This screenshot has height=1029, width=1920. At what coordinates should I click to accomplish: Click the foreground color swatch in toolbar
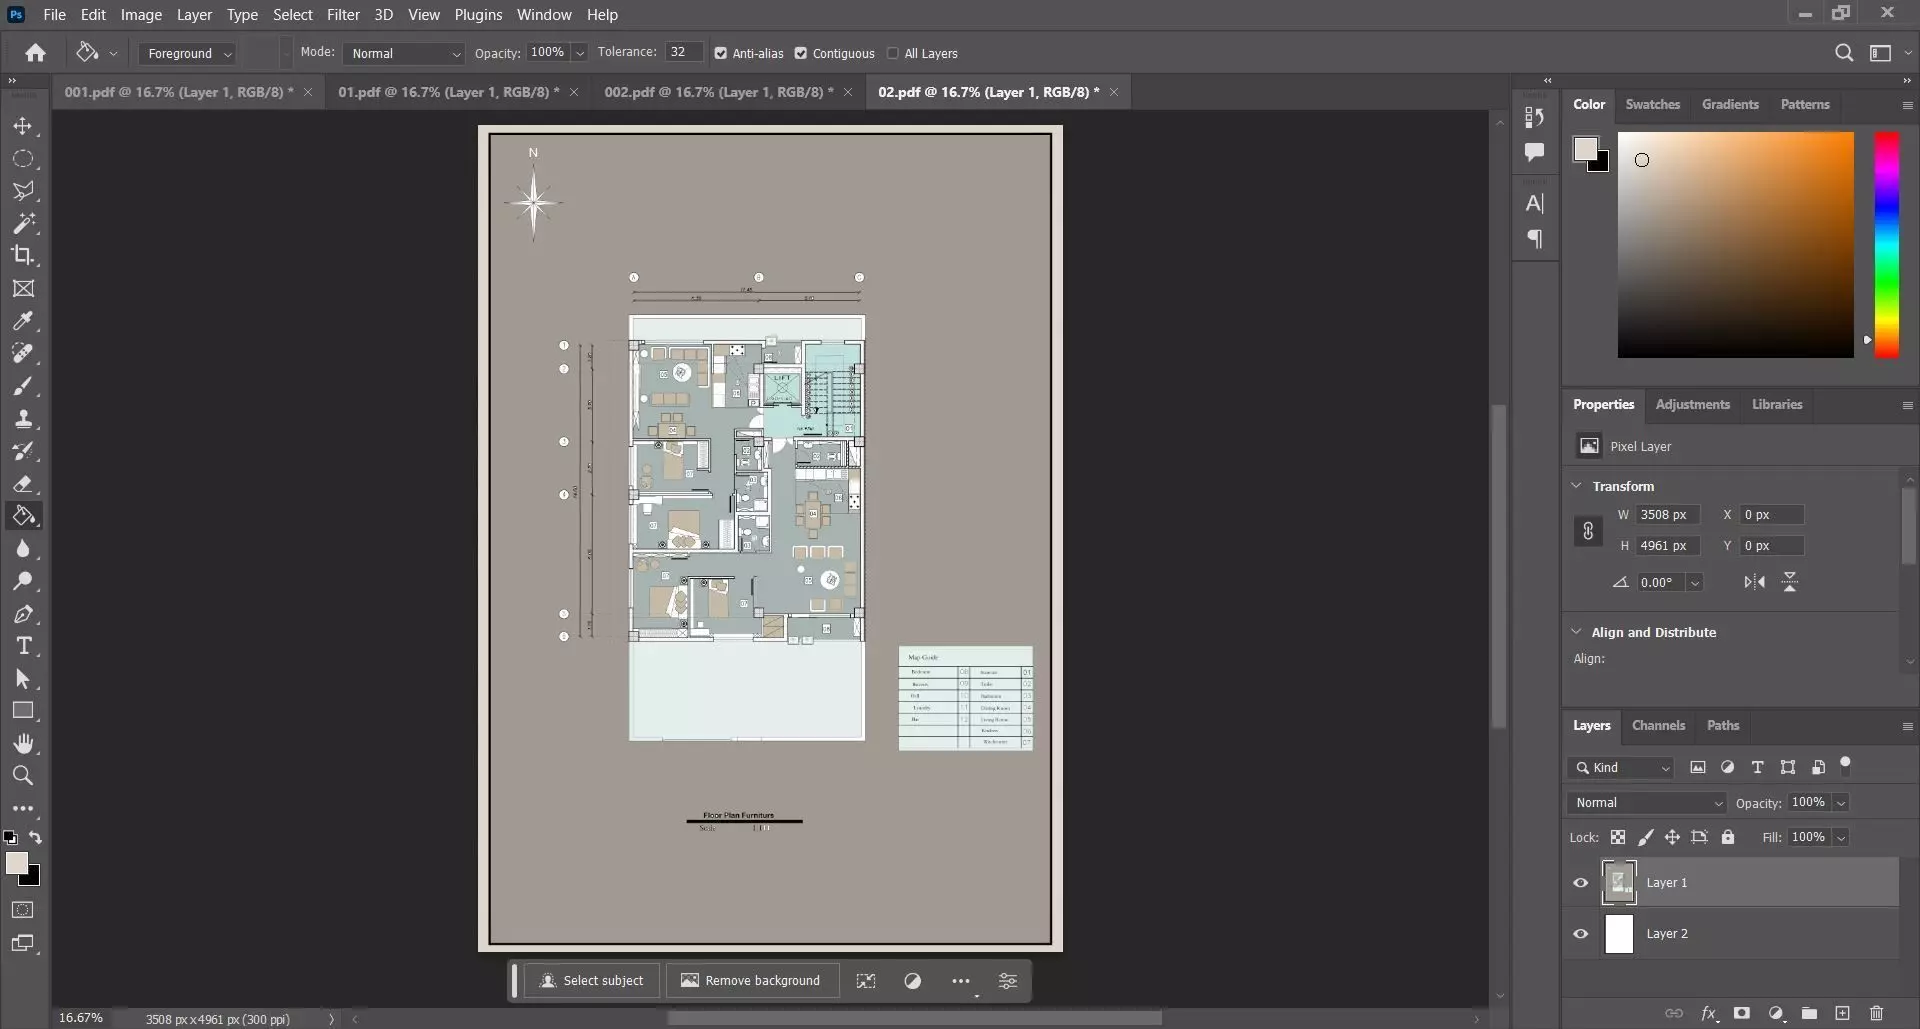tap(16, 864)
